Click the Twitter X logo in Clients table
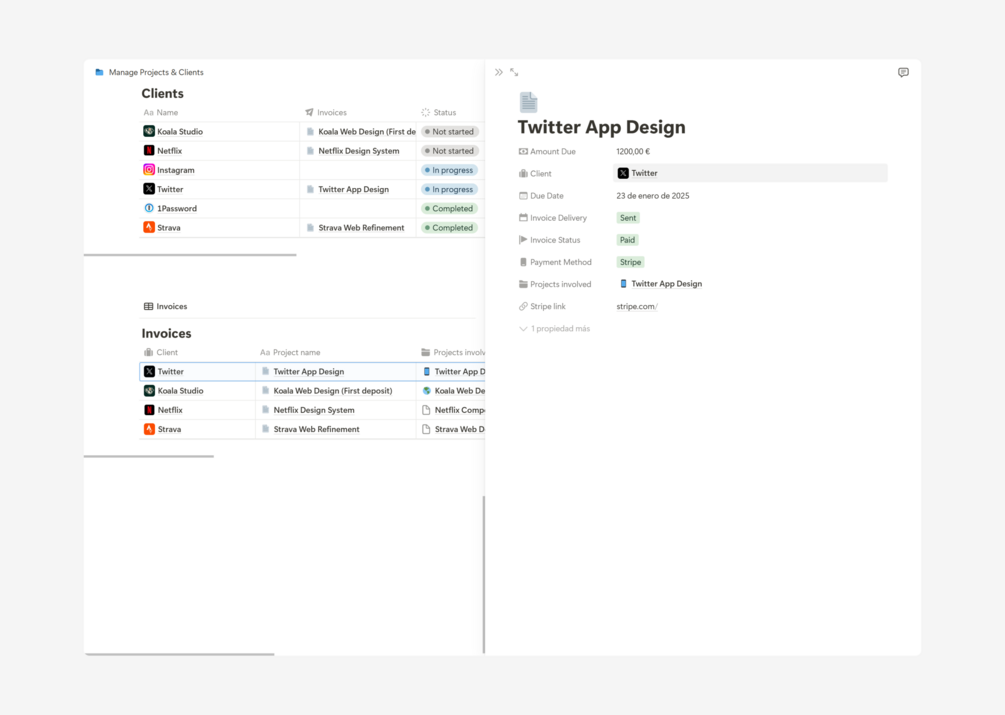Viewport: 1005px width, 715px height. pos(149,189)
